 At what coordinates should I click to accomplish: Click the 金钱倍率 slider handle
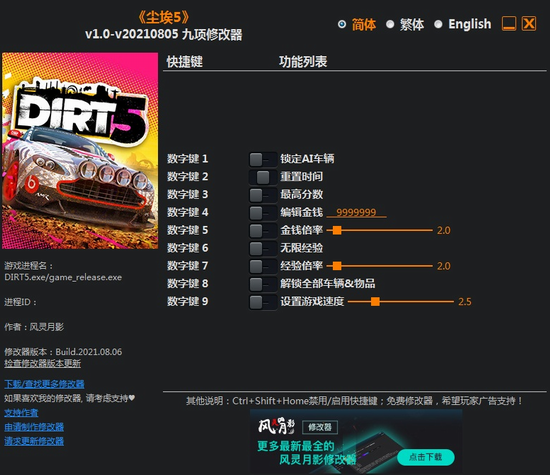click(337, 230)
